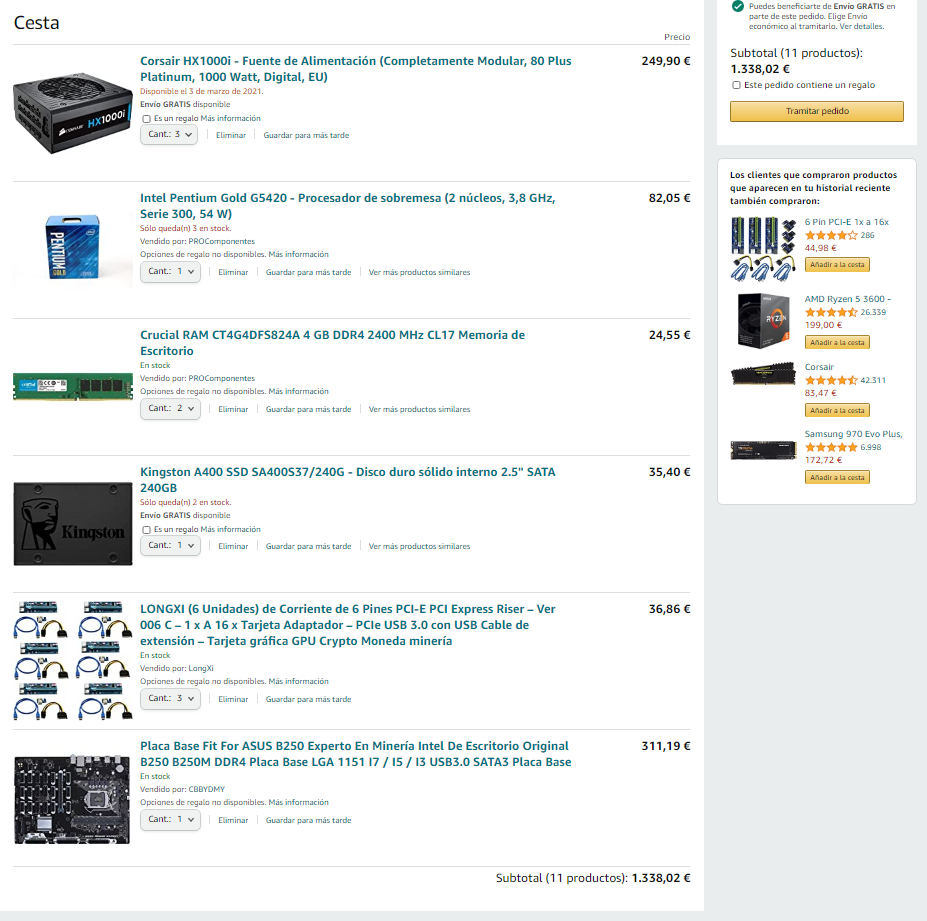
Task: Open 'Samsung 970 Evo Plus' recommendation link
Action: [853, 434]
